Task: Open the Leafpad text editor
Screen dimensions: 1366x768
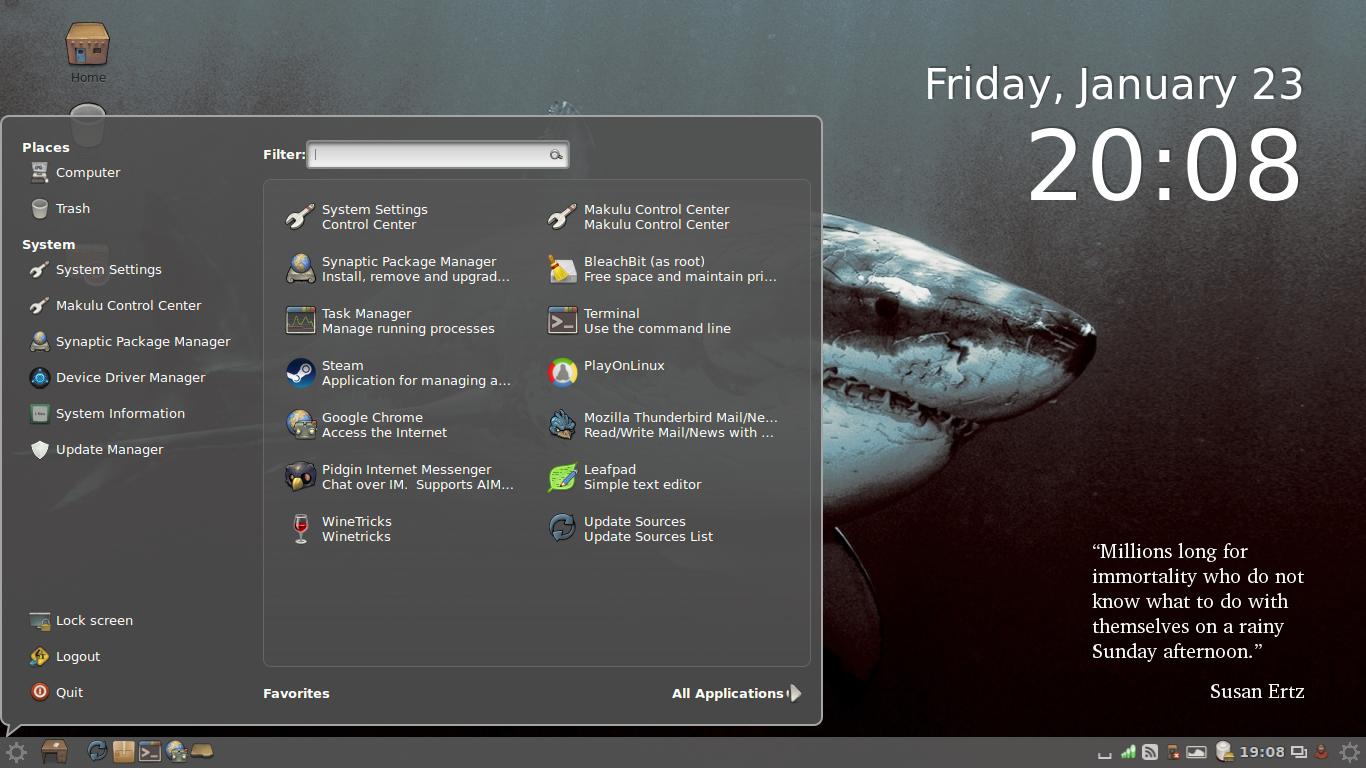Action: tap(660, 477)
